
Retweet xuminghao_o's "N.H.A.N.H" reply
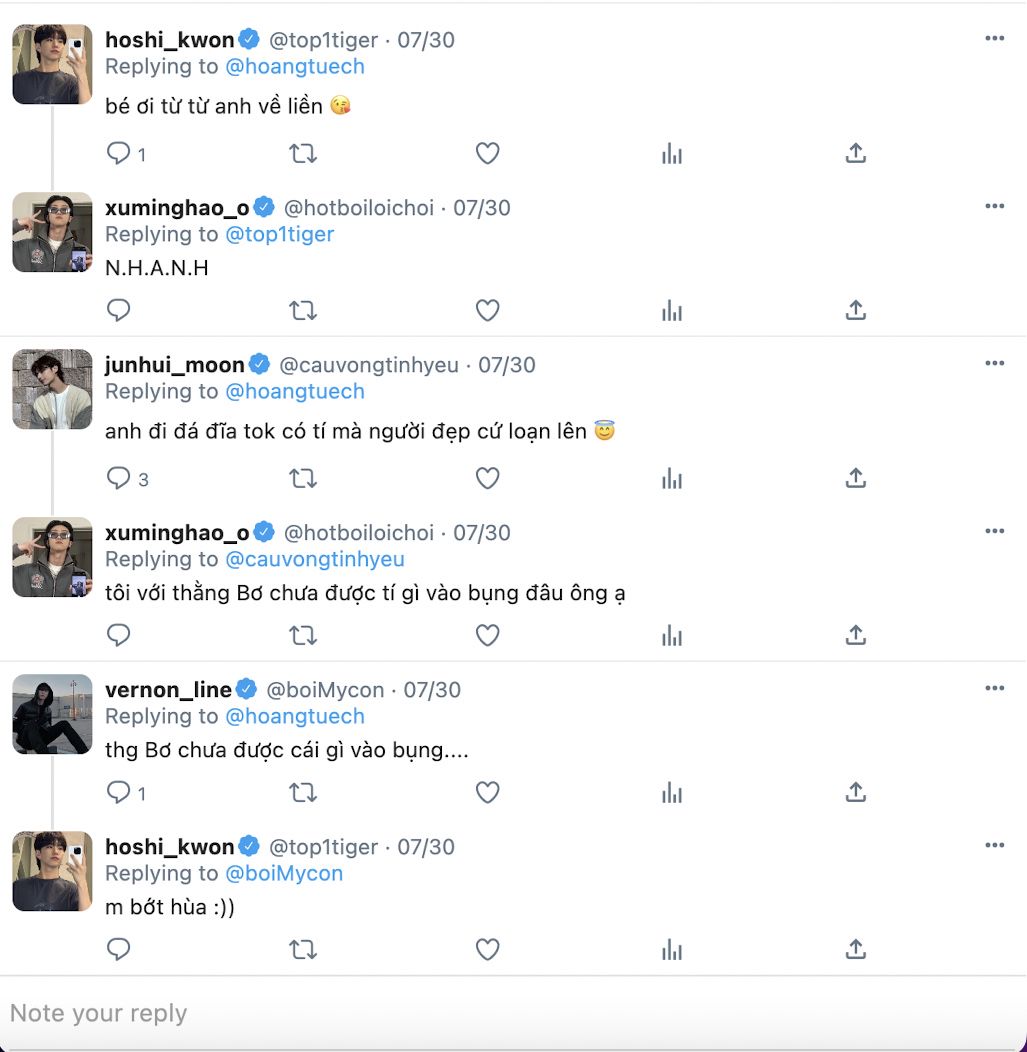pos(303,310)
